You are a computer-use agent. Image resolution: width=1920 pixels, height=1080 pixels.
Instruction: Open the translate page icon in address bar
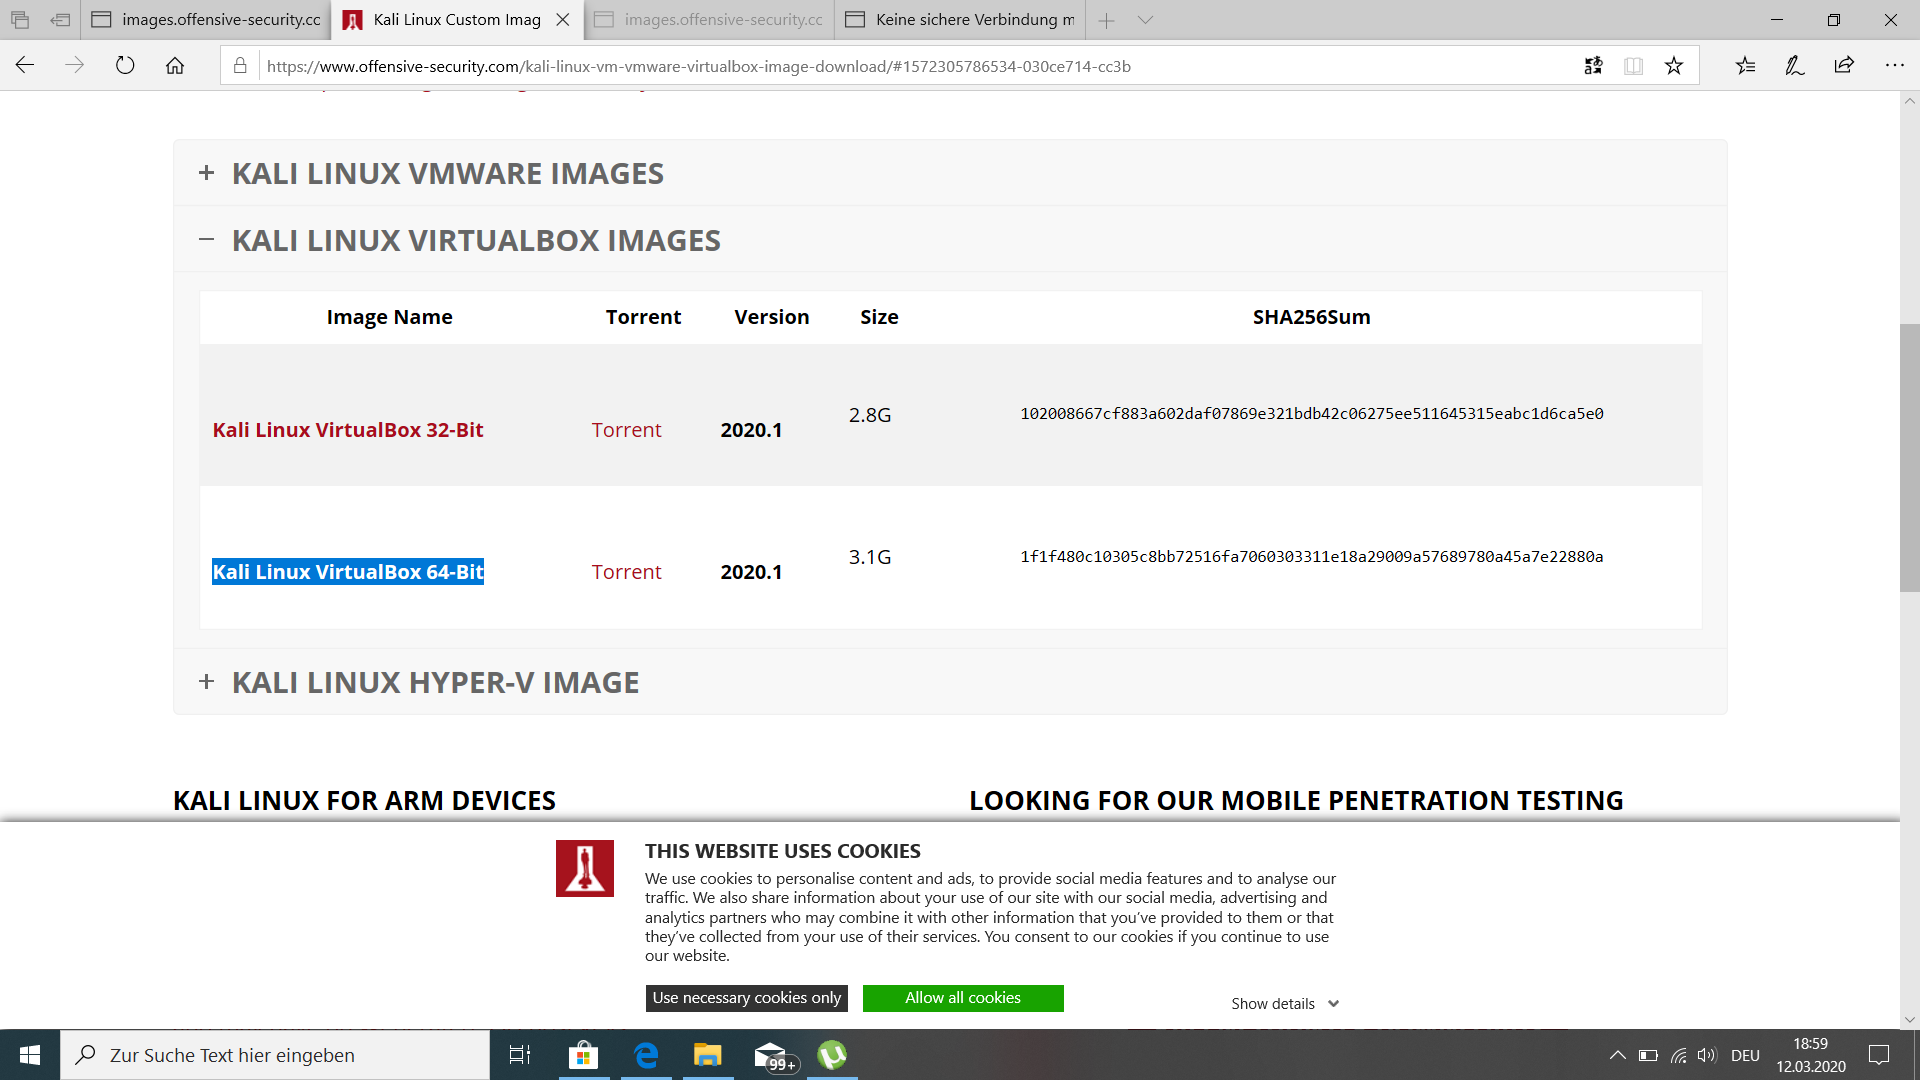coord(1593,66)
